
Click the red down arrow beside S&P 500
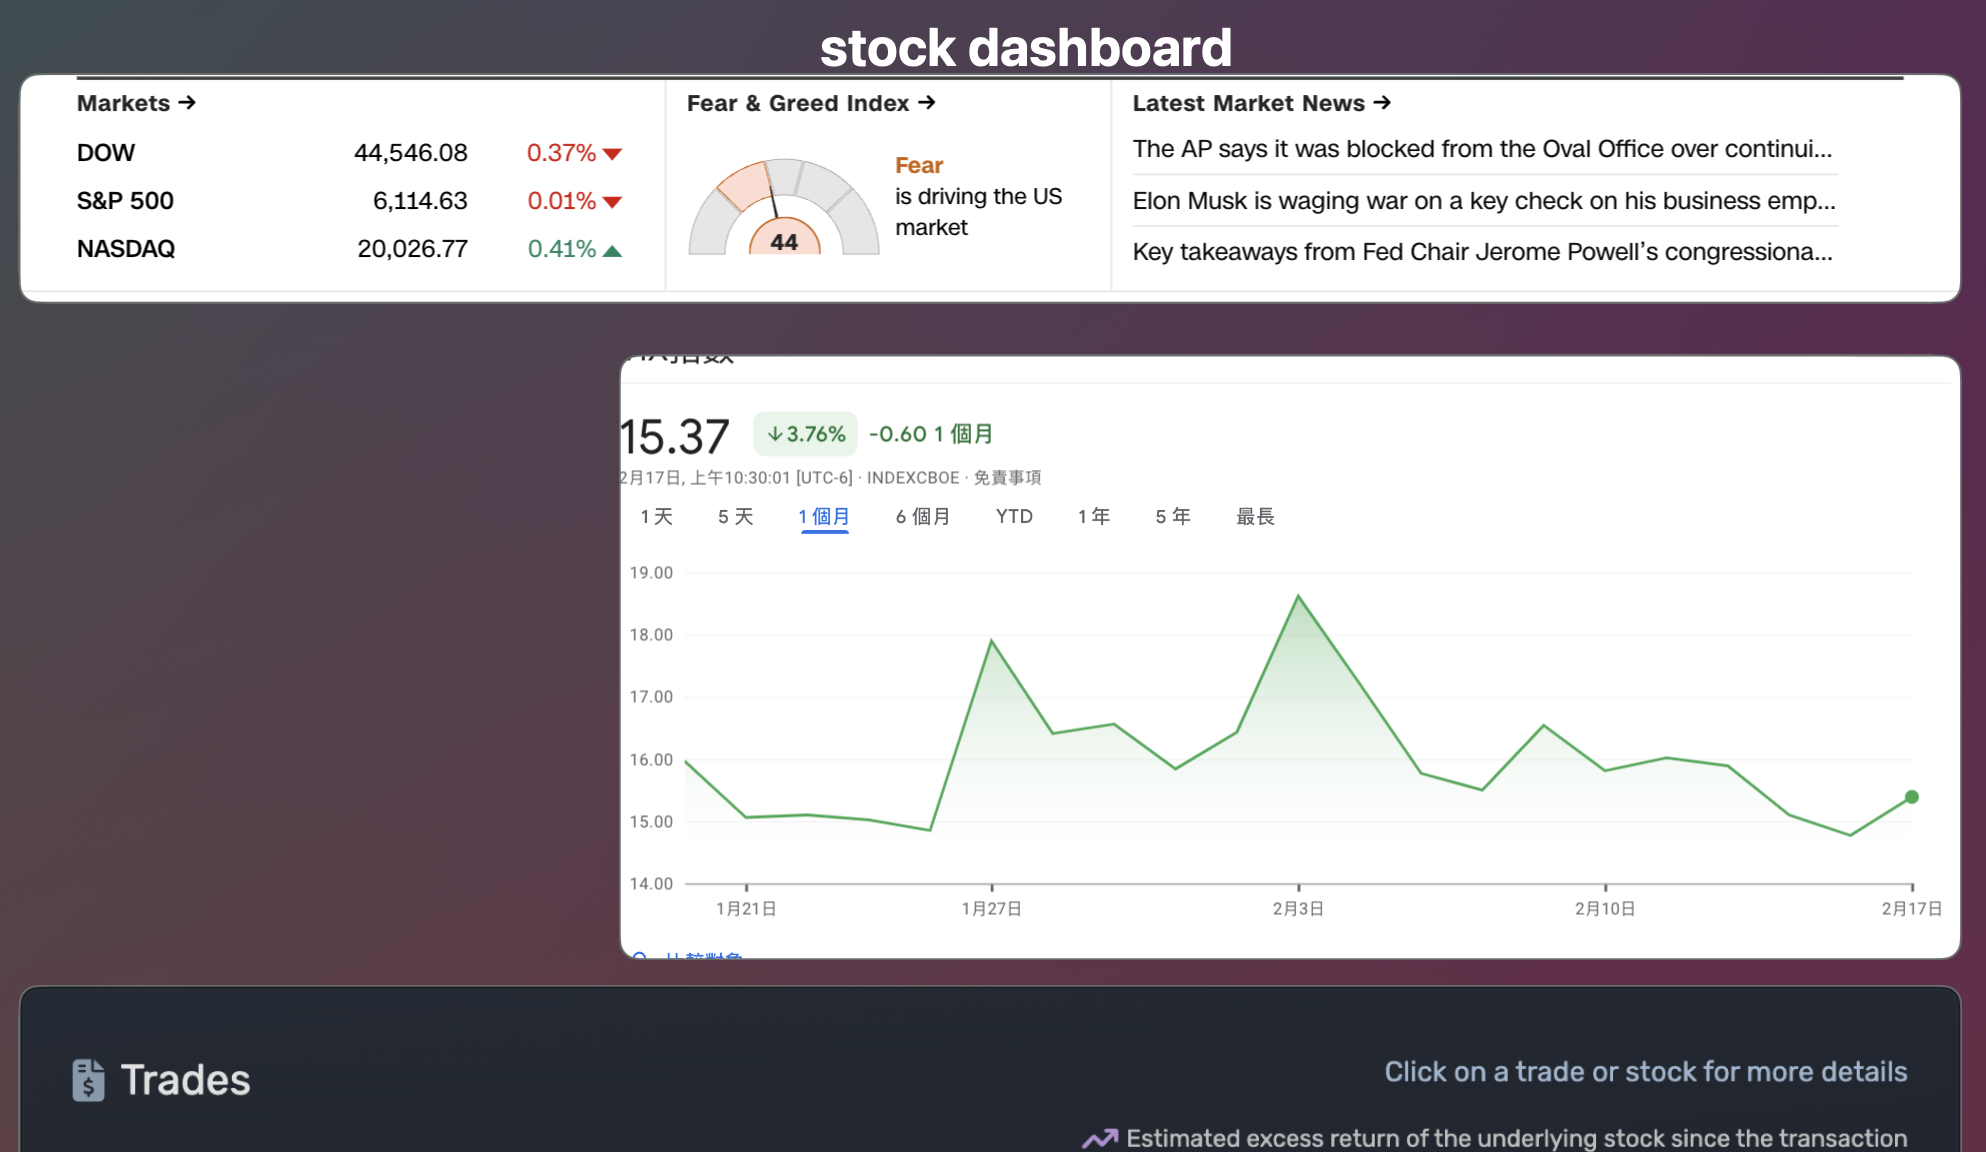pyautogui.click(x=613, y=202)
